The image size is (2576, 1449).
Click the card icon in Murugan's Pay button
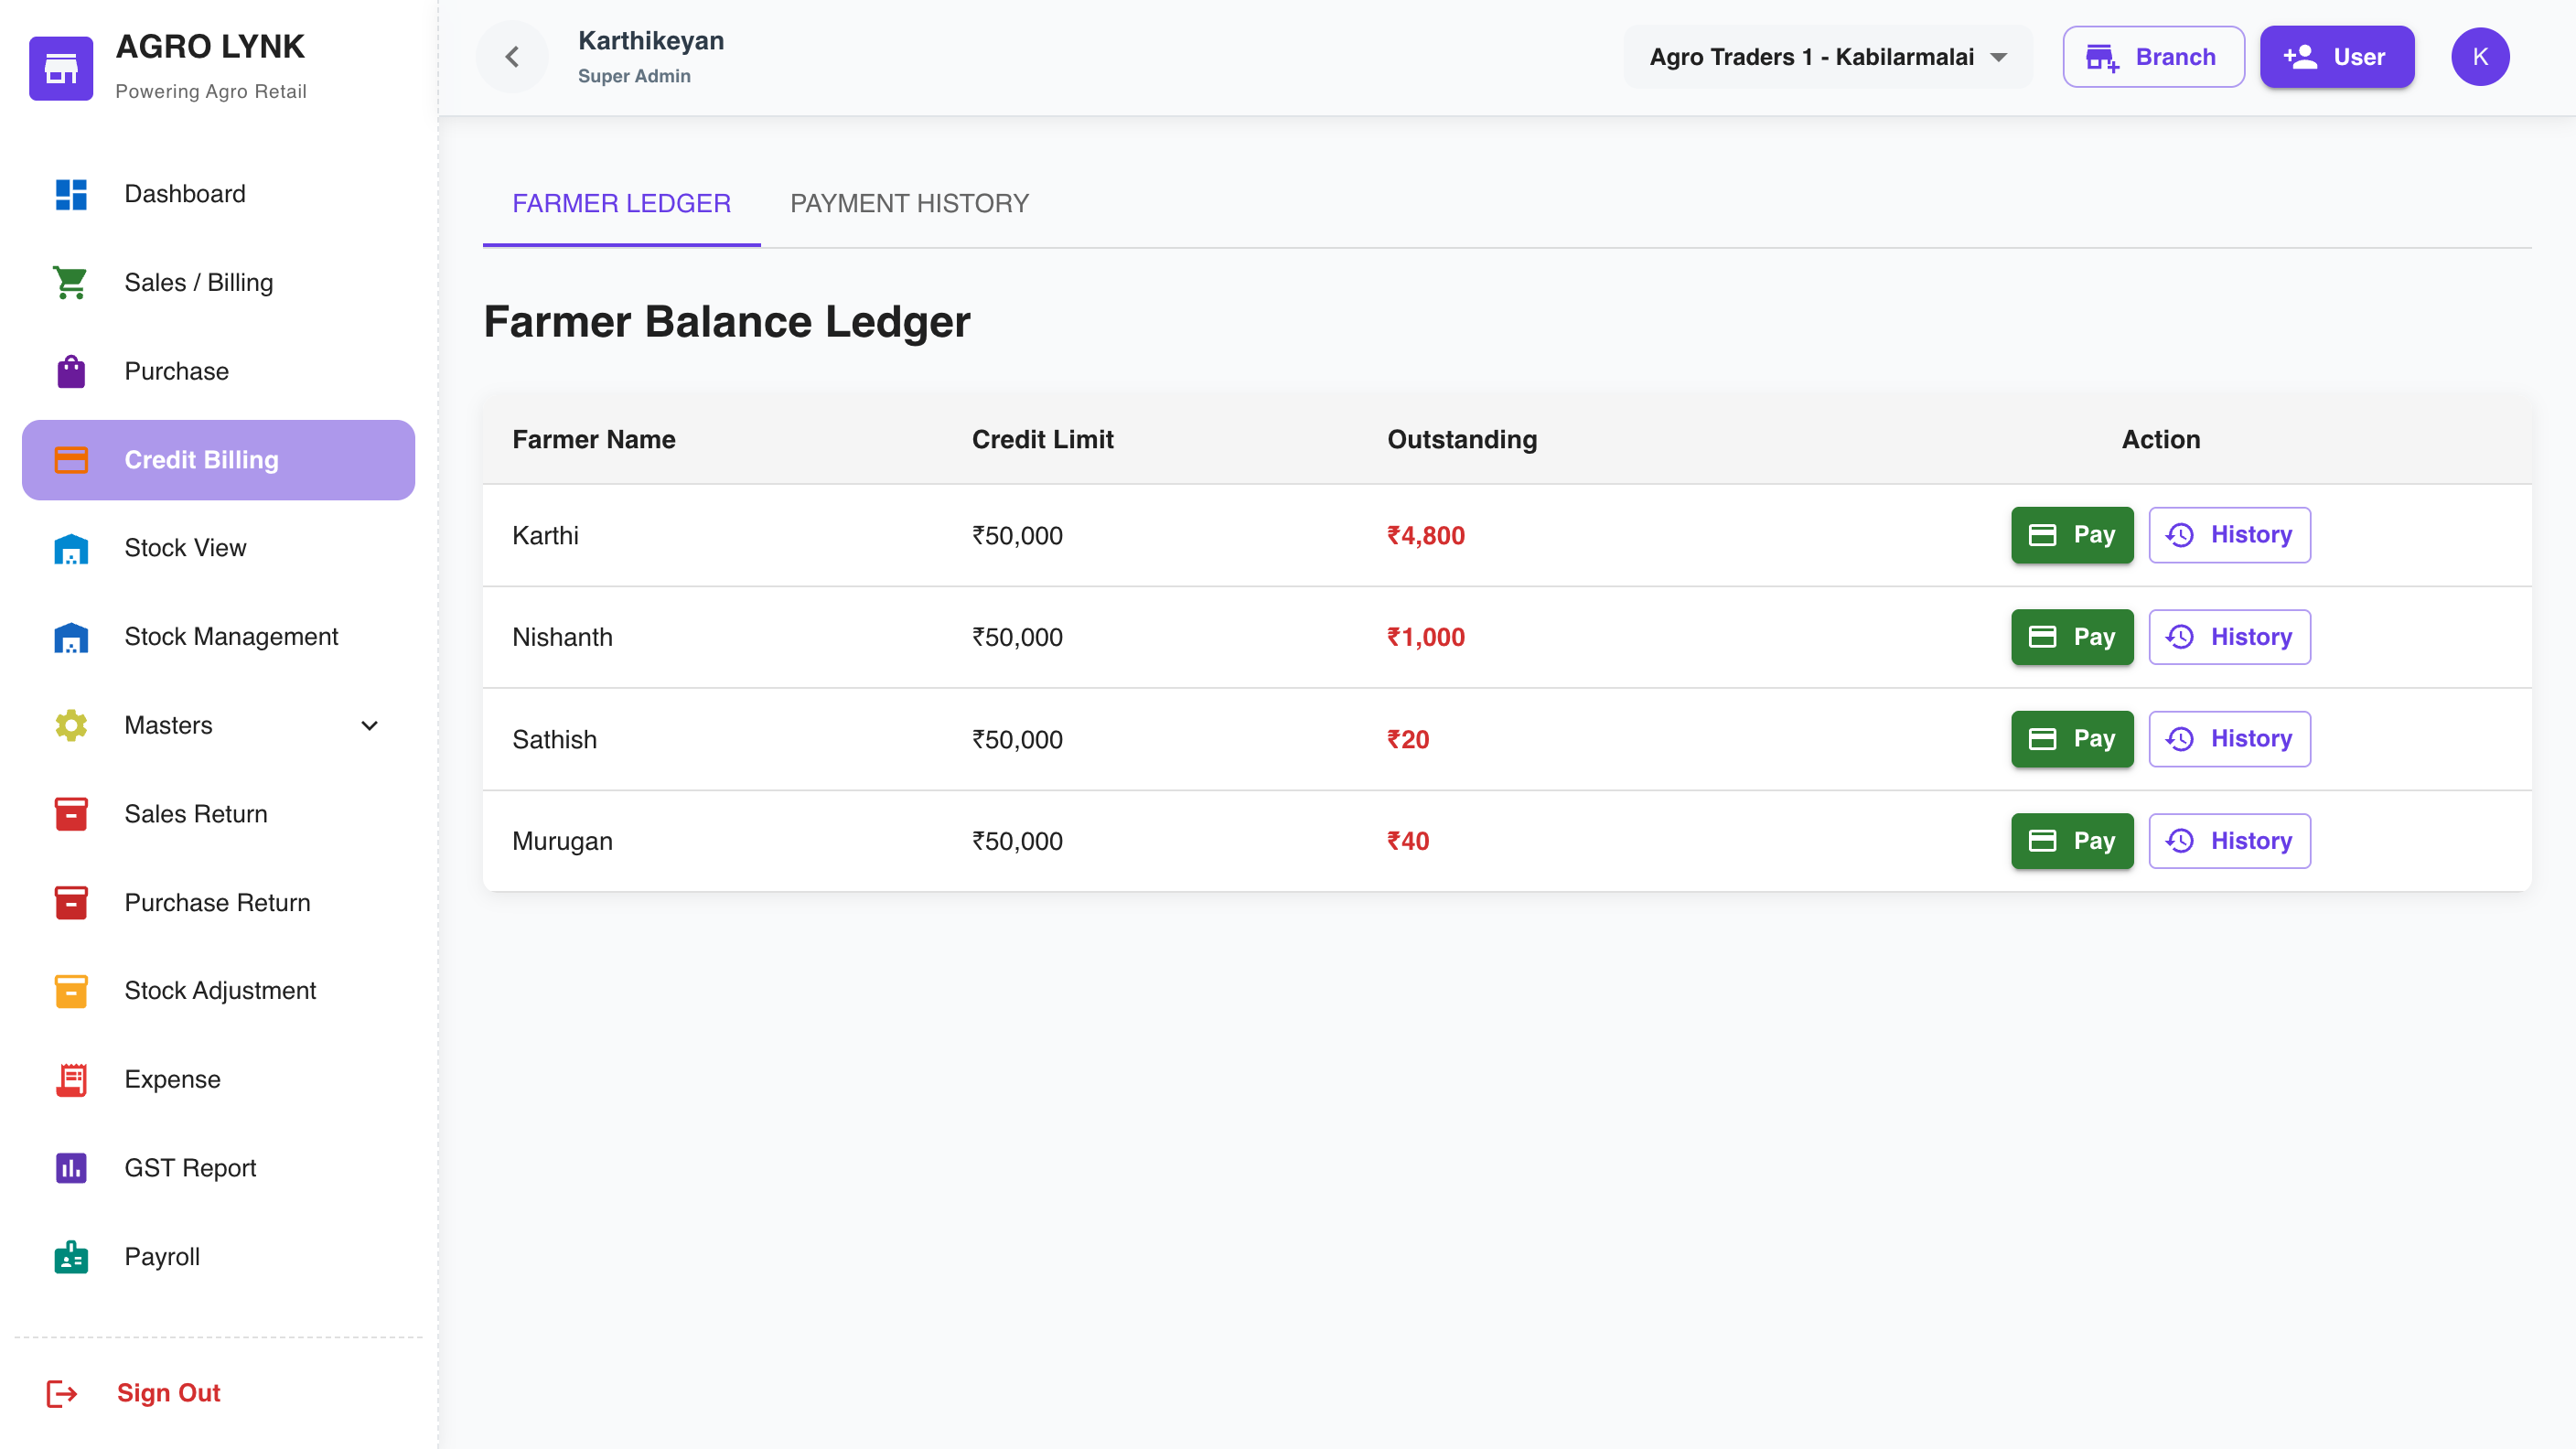2042,841
